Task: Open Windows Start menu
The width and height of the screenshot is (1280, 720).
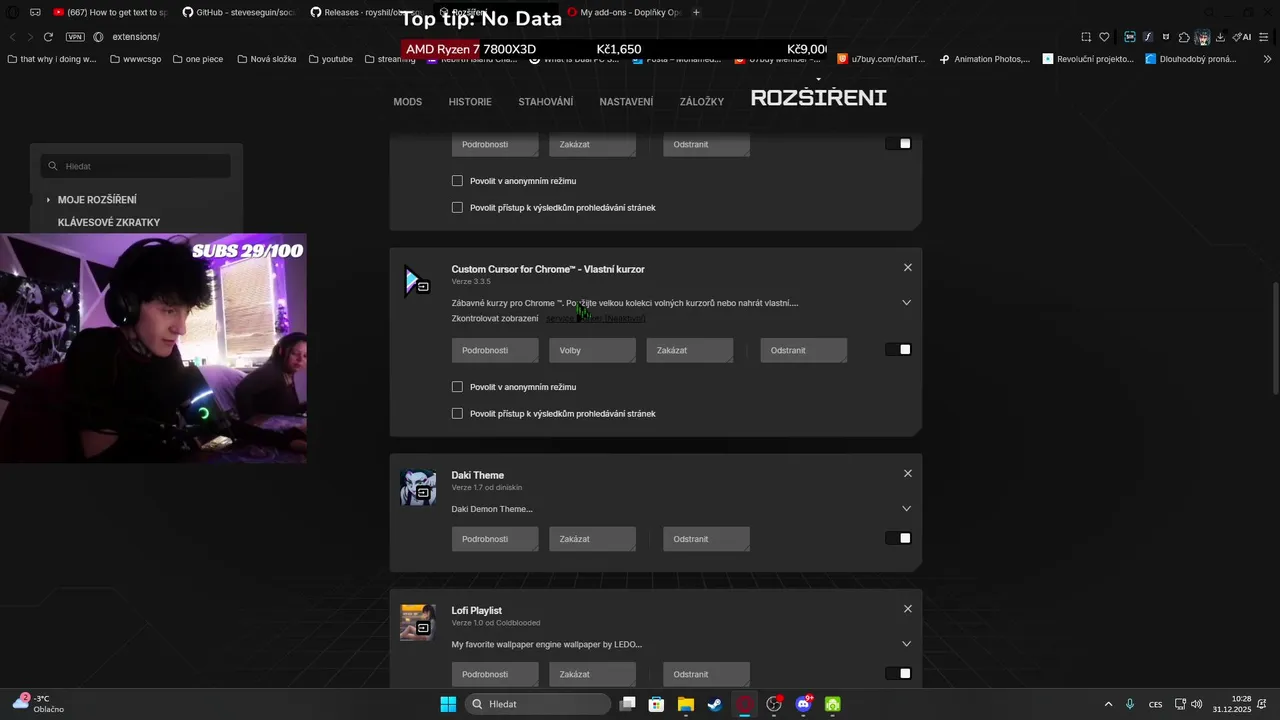Action: [448, 704]
